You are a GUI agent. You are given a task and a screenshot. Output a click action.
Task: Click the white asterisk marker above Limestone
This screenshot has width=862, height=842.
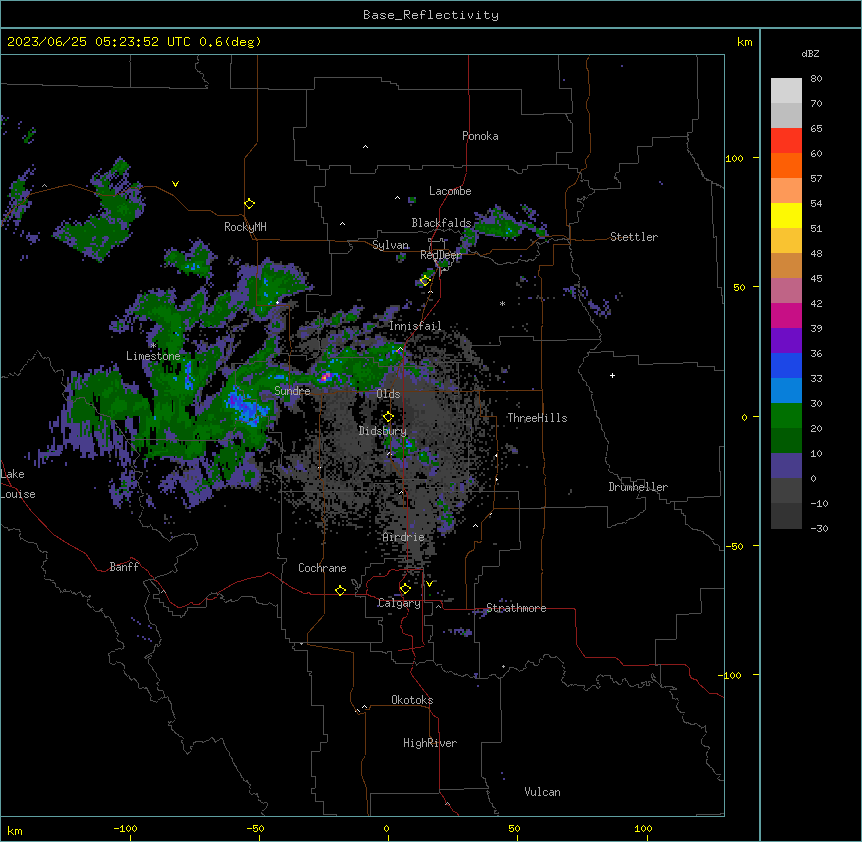(x=153, y=345)
